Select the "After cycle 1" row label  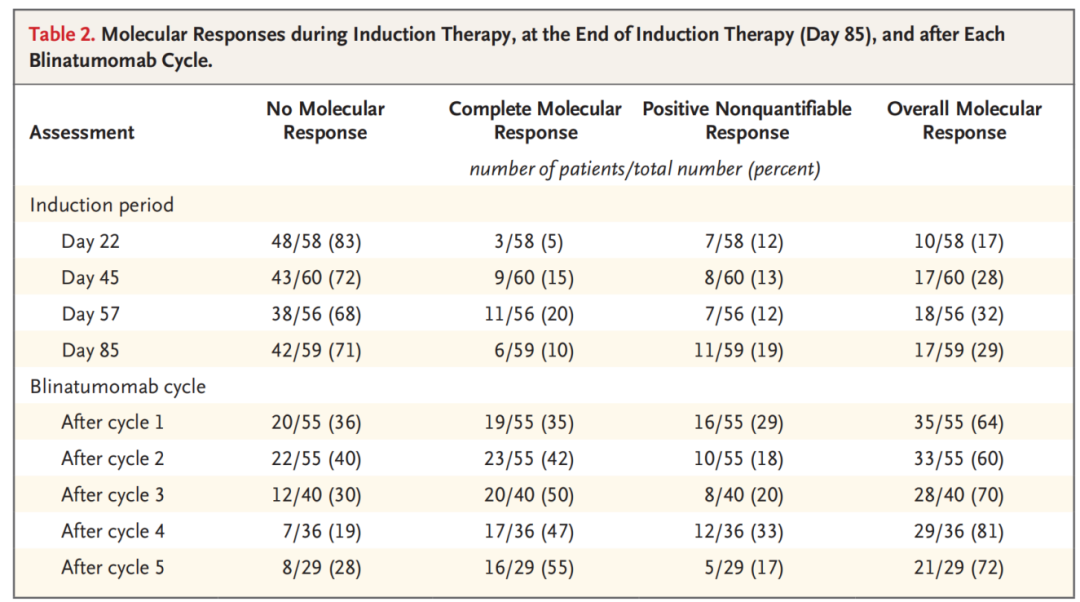112,423
